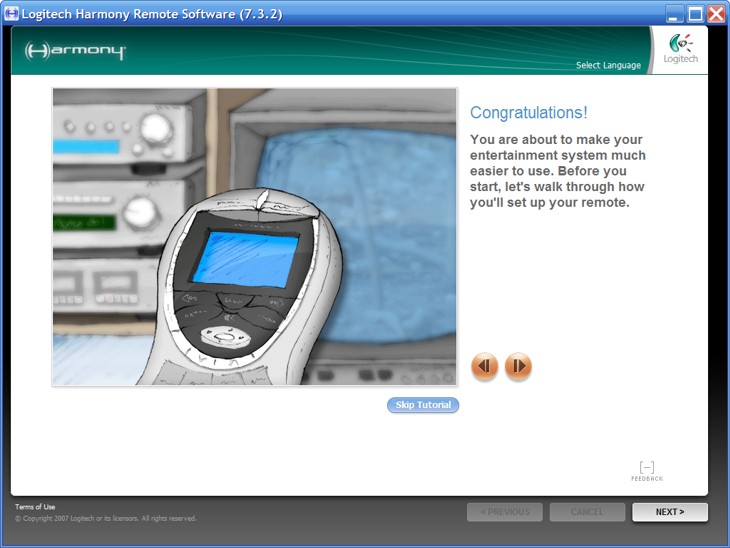The height and width of the screenshot is (548, 730).
Task: Click the NEXT > button
Action: coord(670,512)
